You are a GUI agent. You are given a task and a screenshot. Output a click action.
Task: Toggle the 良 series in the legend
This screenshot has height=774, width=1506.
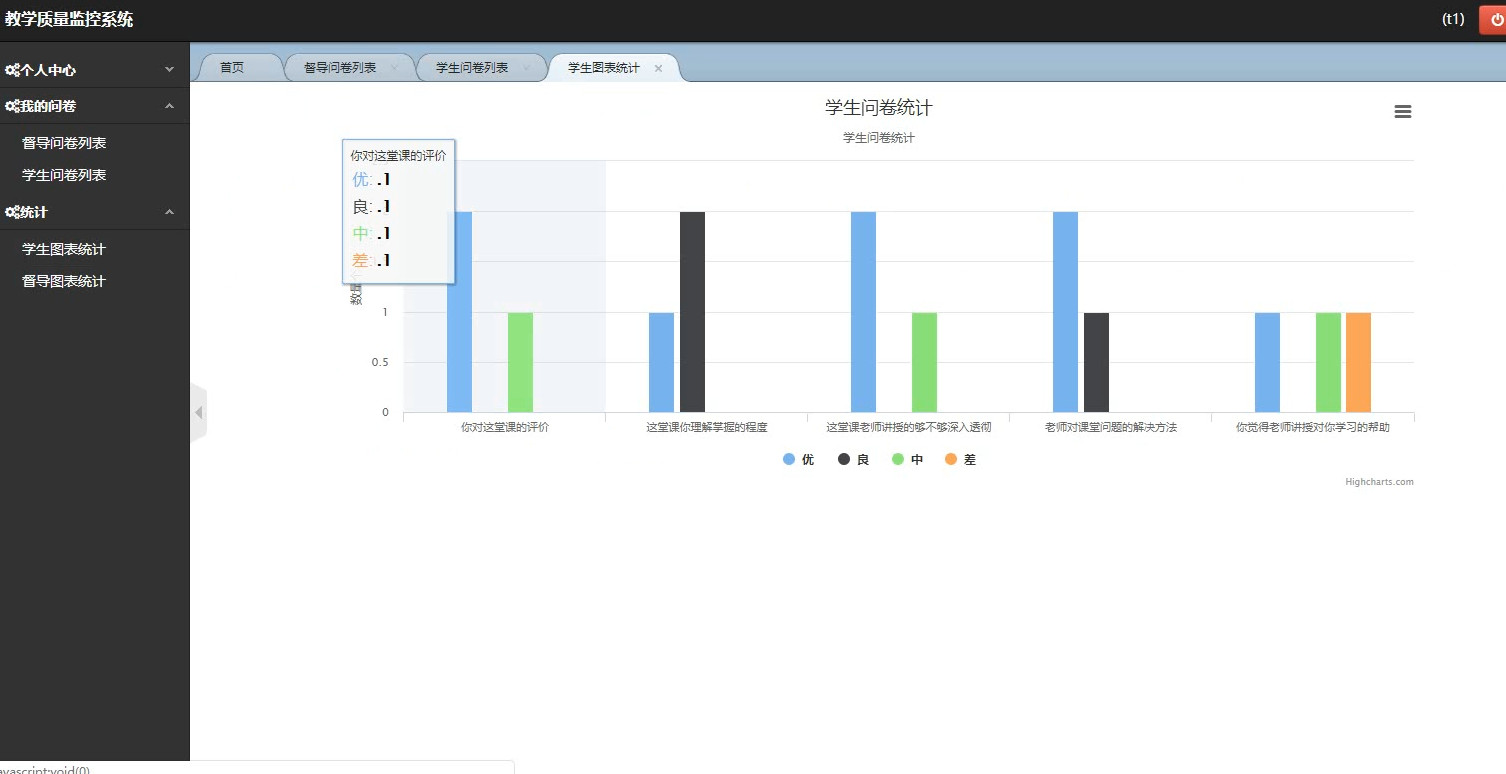pyautogui.click(x=853, y=460)
